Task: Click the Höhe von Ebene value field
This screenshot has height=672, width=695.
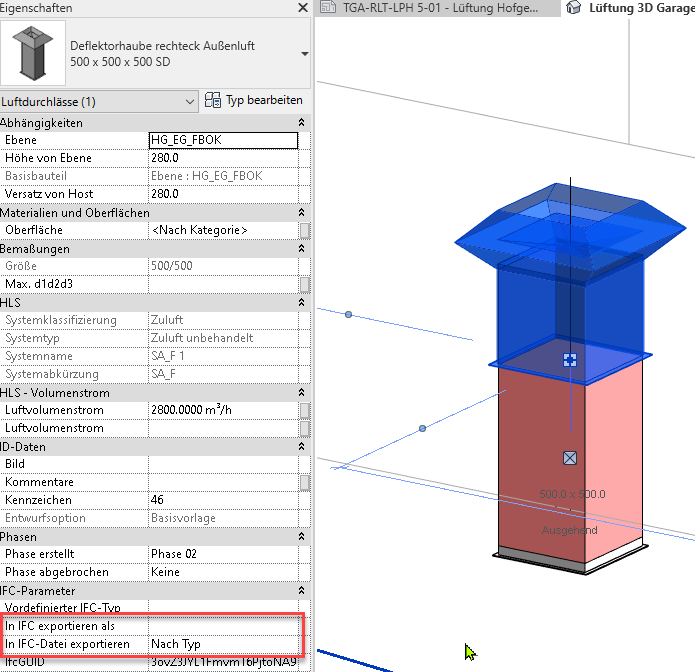Action: coord(222,158)
